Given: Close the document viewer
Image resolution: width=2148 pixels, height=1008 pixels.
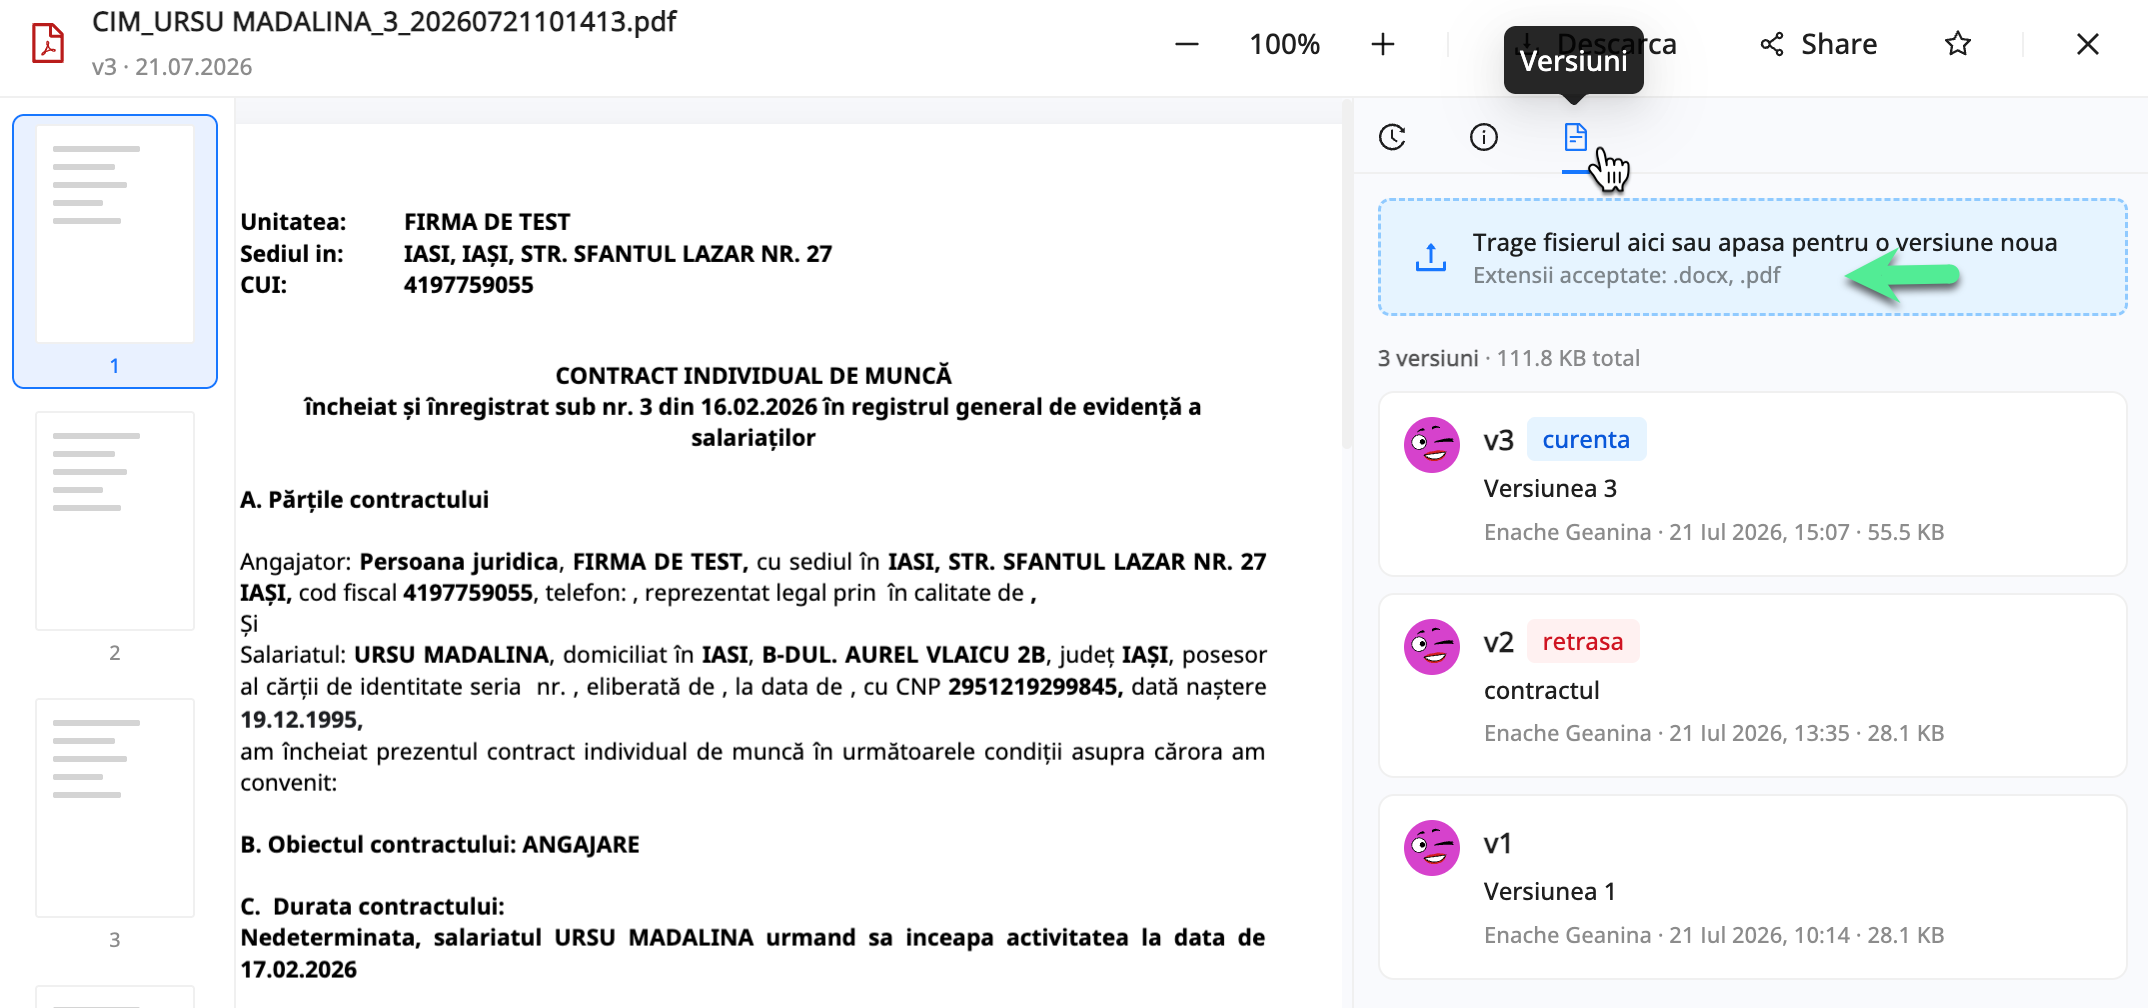Looking at the screenshot, I should click(x=2087, y=44).
